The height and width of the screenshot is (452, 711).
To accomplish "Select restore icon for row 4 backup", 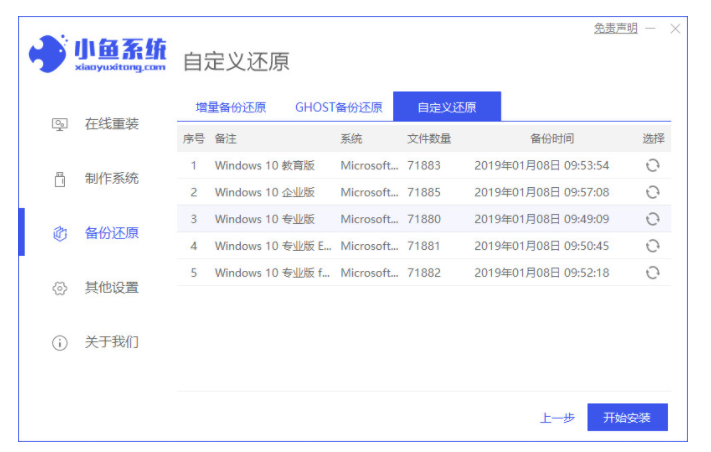I will [652, 245].
